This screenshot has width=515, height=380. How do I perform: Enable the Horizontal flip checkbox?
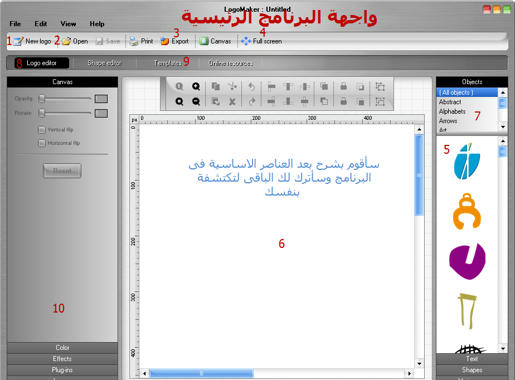coord(42,143)
